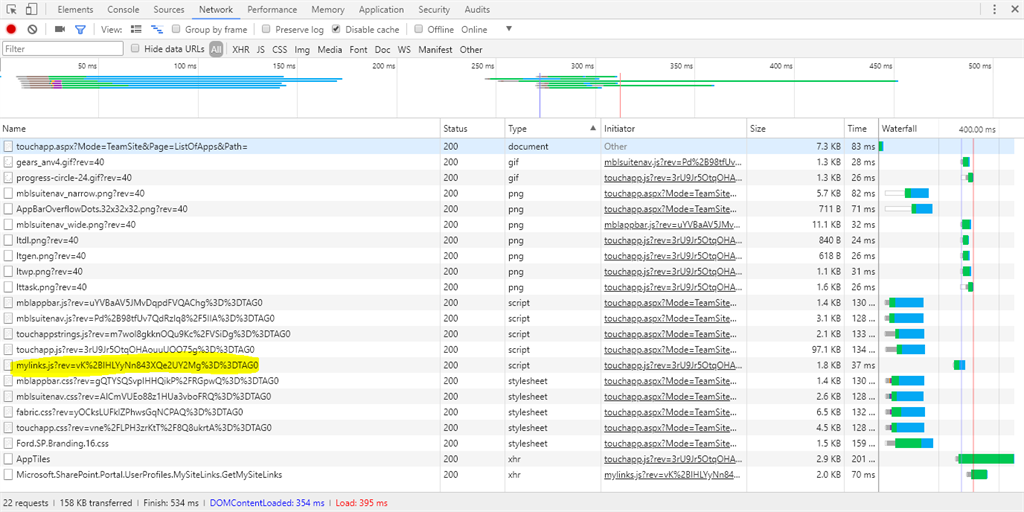Enable Group by frame checkbox
This screenshot has height=512, width=1024.
click(x=176, y=29)
